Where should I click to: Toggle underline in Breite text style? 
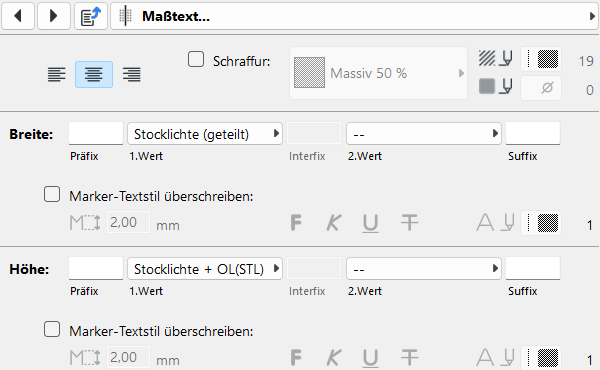[x=370, y=223]
